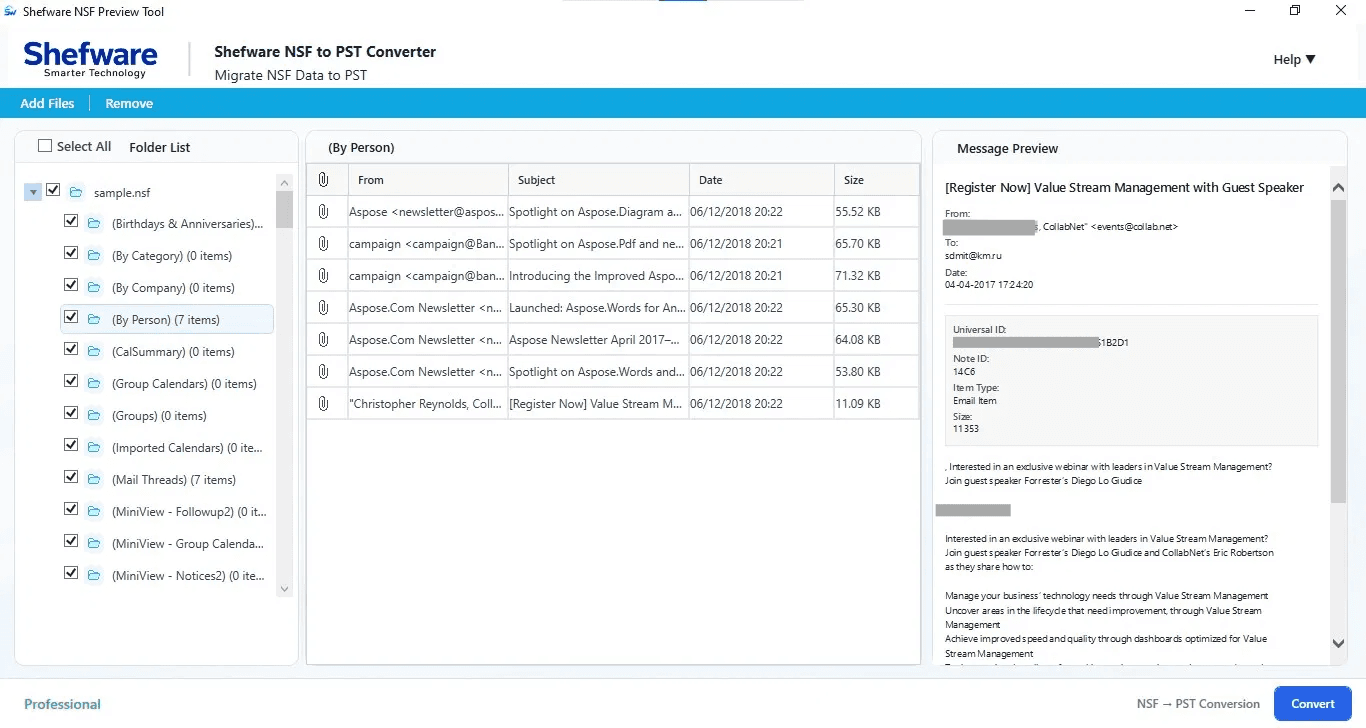Screen dimensions: 1366x728
Task: Click the Convert button
Action: click(1313, 704)
